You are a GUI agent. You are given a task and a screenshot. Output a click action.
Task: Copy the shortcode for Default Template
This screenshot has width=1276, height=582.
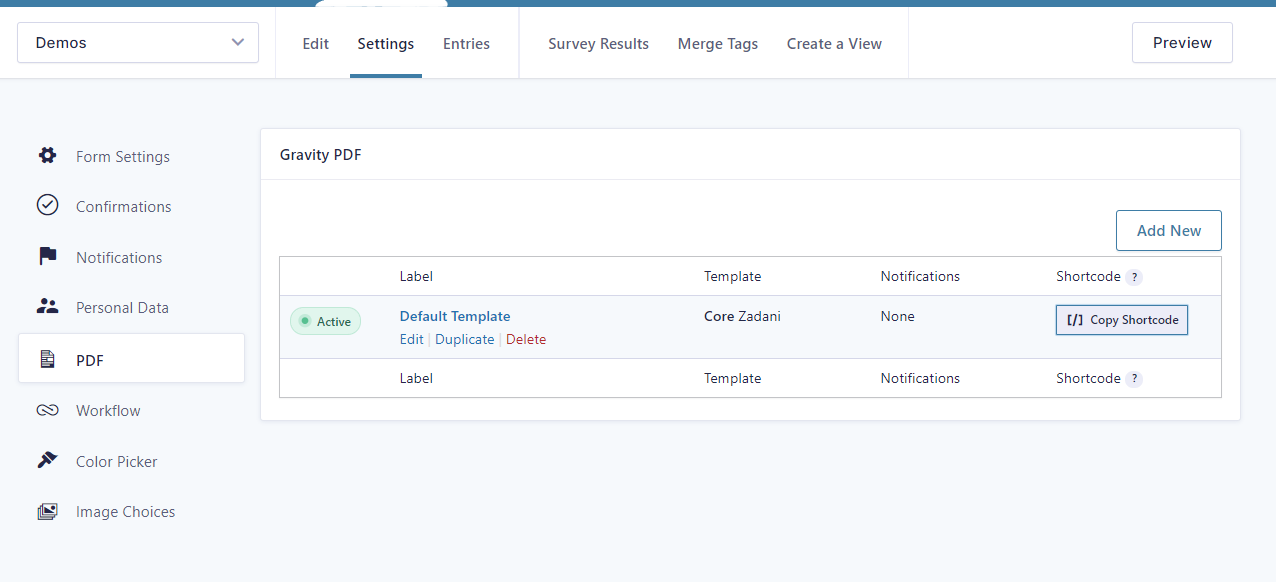1121,320
